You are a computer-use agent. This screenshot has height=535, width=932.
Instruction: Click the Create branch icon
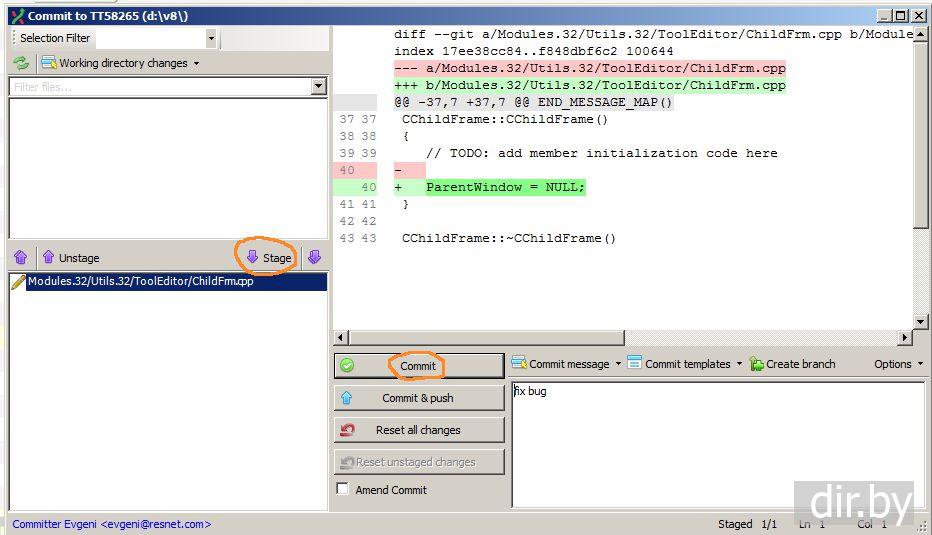pyautogui.click(x=757, y=364)
